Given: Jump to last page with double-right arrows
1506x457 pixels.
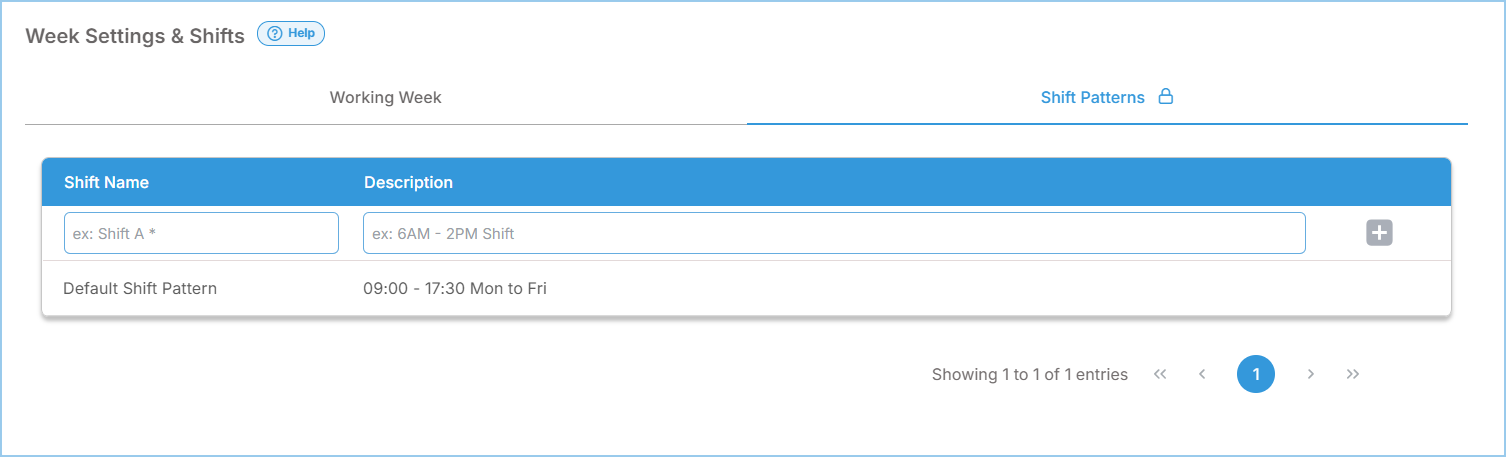Looking at the screenshot, I should click(x=1353, y=374).
